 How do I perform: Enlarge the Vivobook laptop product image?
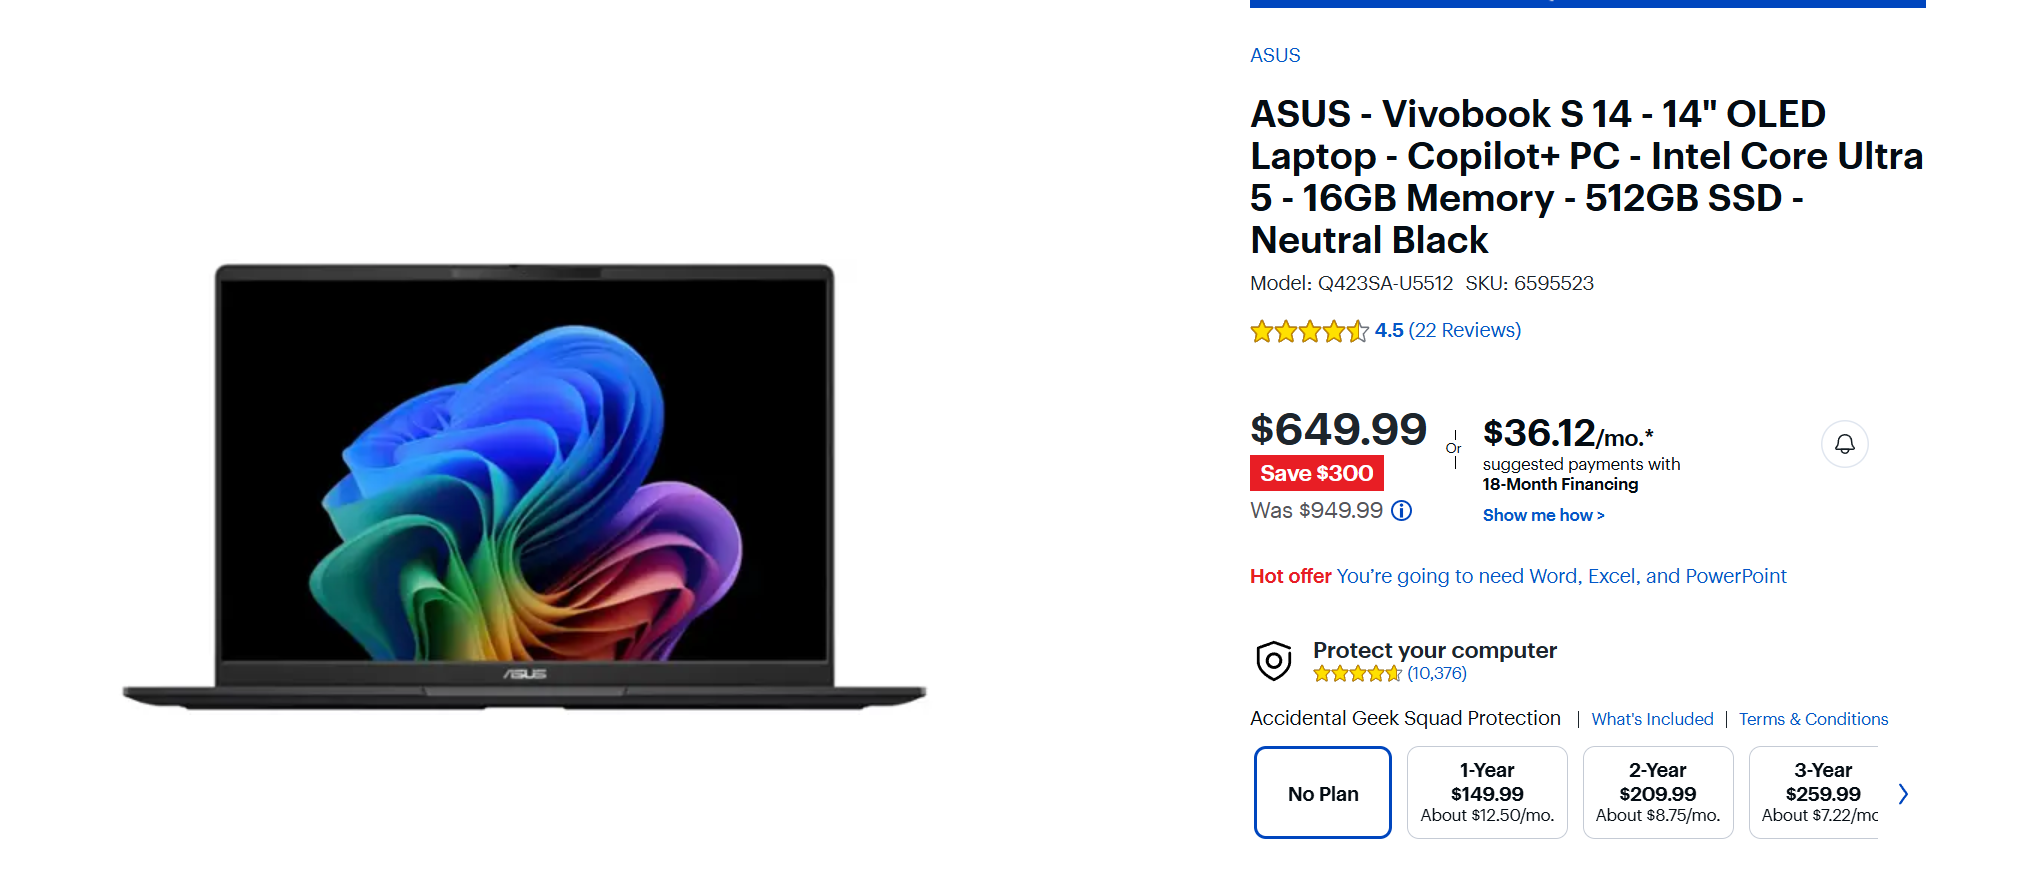[525, 487]
